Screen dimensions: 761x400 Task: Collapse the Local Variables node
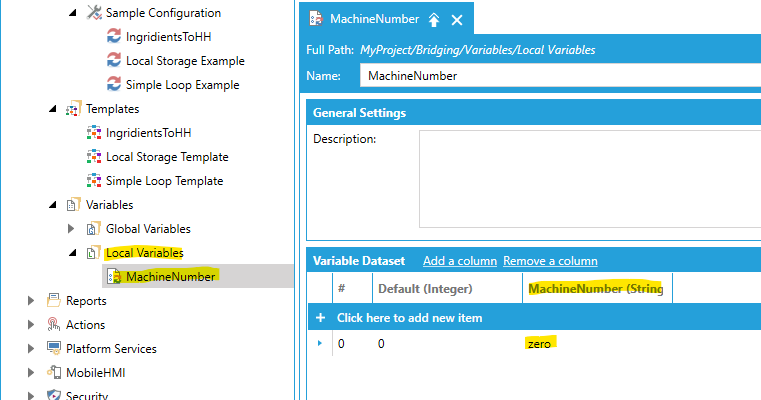73,252
